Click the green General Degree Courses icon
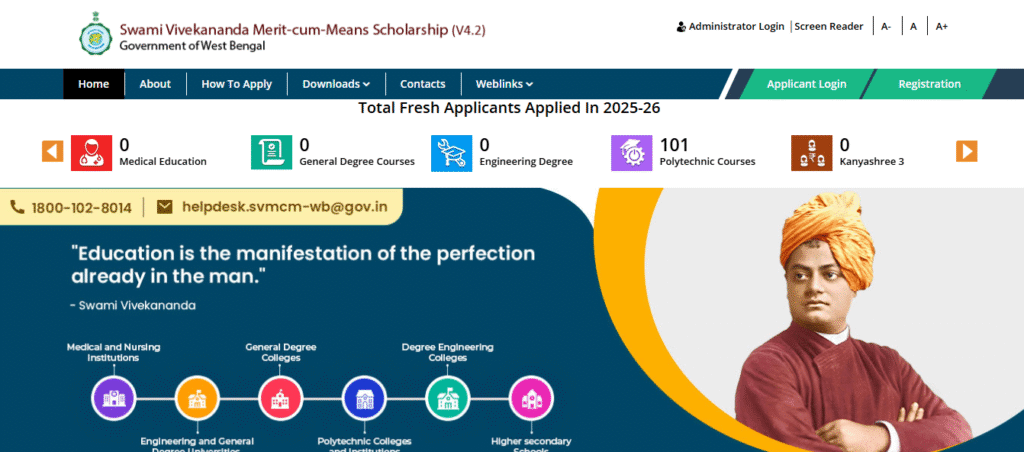This screenshot has height=452, width=1024. click(271, 153)
